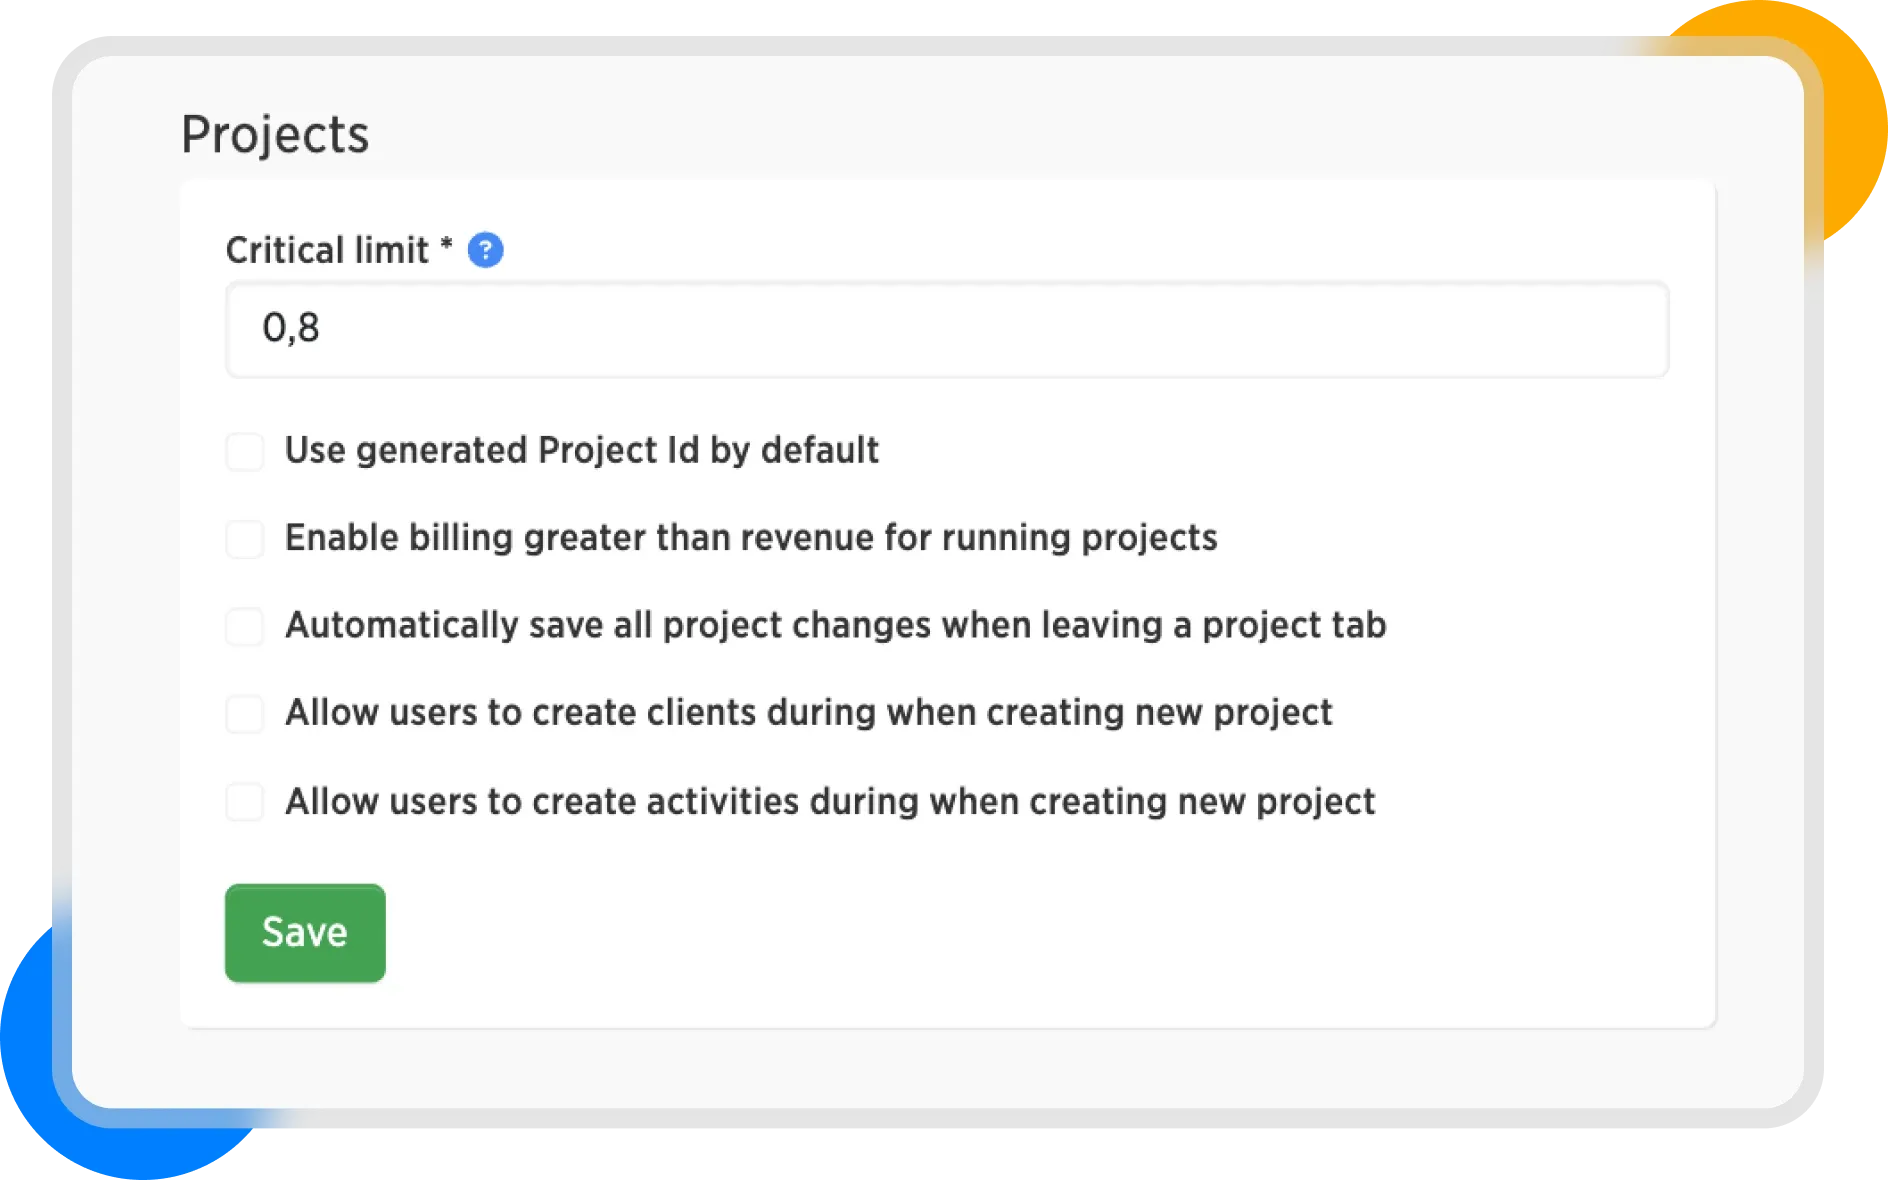Check the Allow users to create clients box
Image resolution: width=1888 pixels, height=1180 pixels.
(245, 714)
